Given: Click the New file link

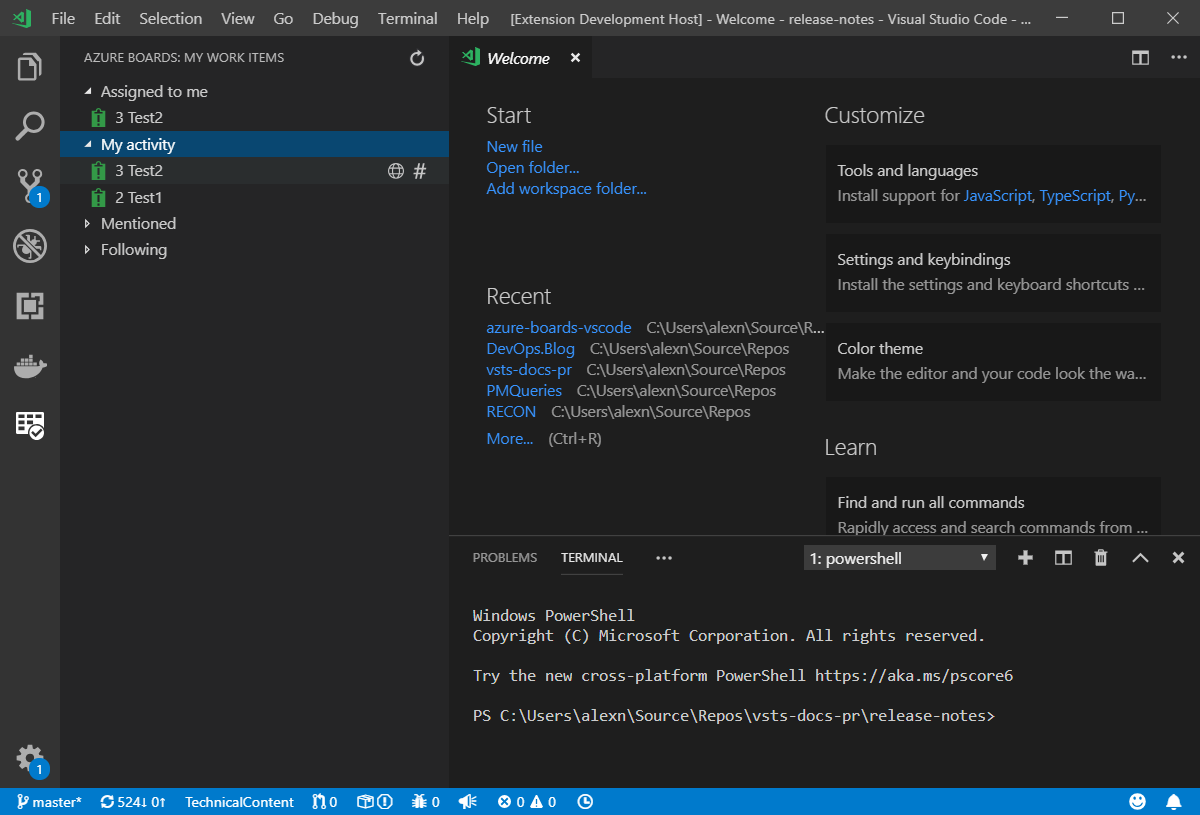Looking at the screenshot, I should pos(514,146).
